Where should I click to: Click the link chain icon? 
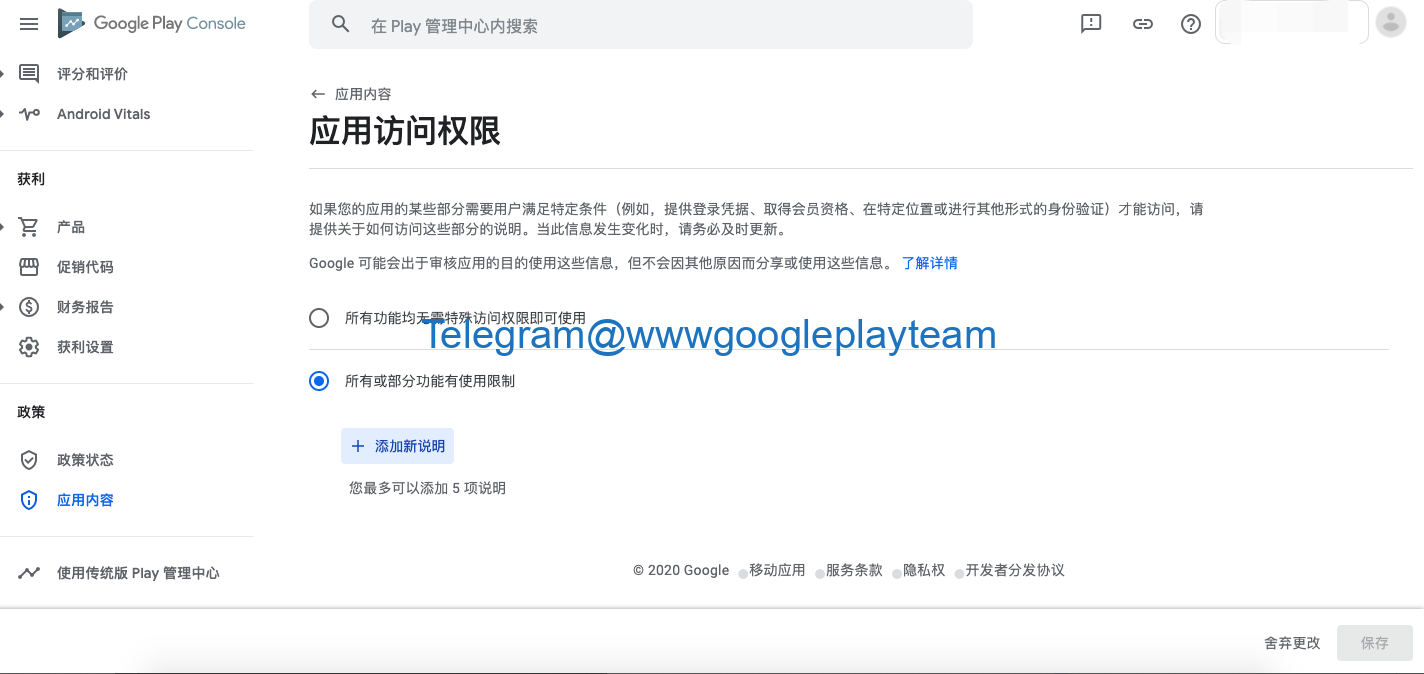1142,24
